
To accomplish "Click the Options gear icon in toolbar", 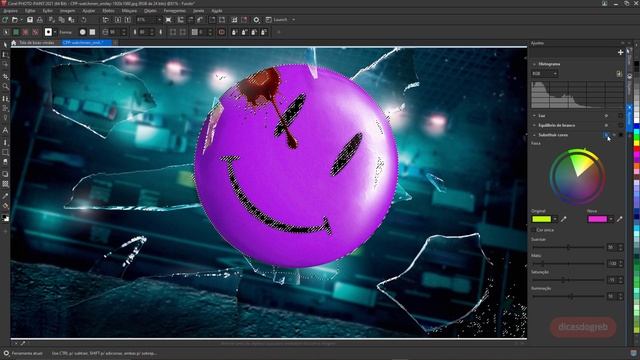I will coord(256,20).
